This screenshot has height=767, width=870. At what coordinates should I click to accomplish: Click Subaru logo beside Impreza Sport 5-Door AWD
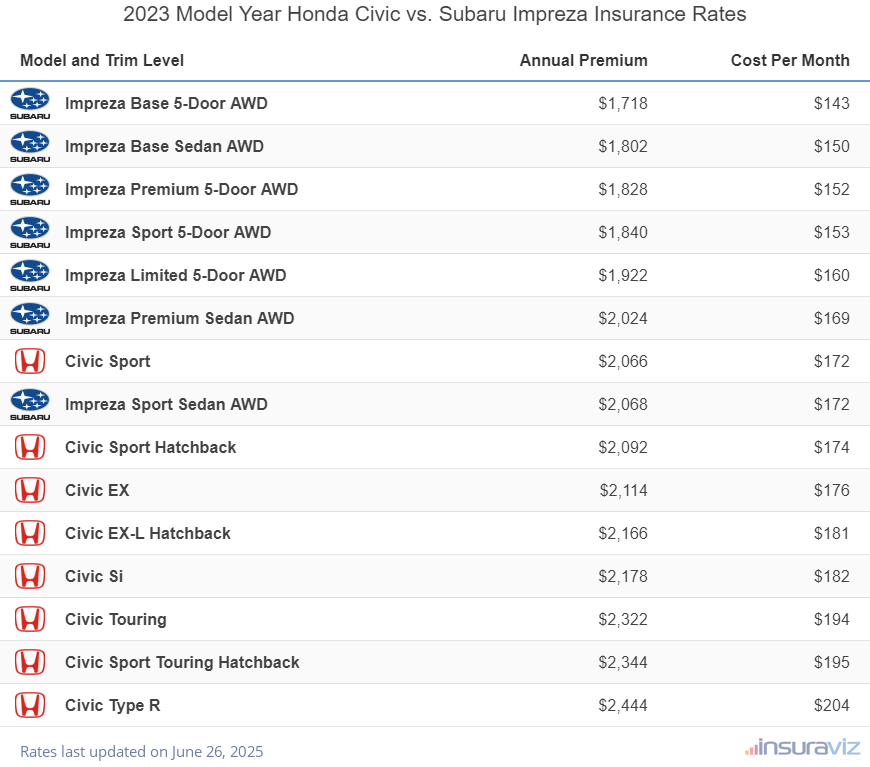30,233
